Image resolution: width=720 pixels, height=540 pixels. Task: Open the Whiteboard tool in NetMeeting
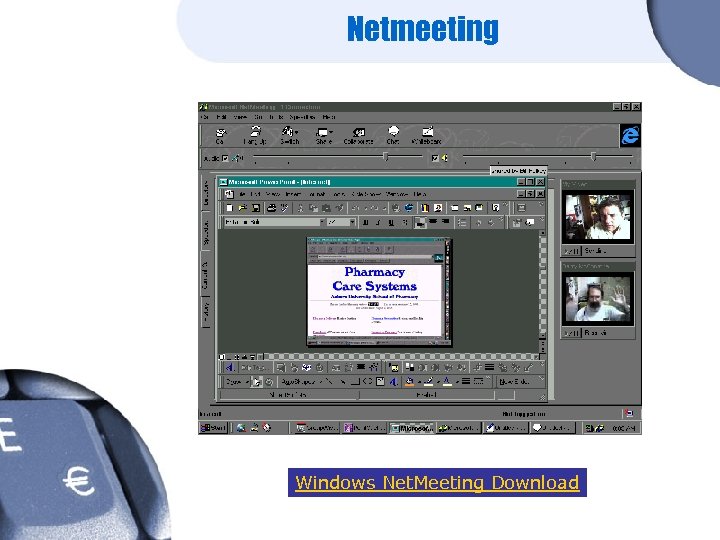pos(427,136)
